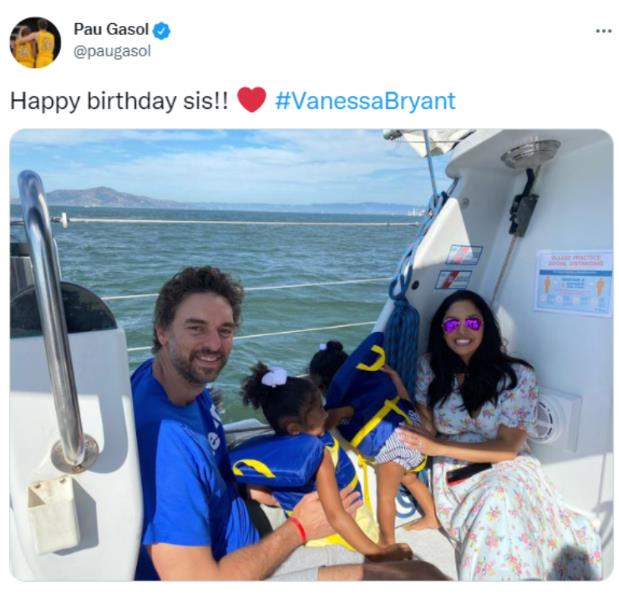Click the "Happy birthday sis!!" tweet text
This screenshot has width=619, height=599.
coord(119,101)
